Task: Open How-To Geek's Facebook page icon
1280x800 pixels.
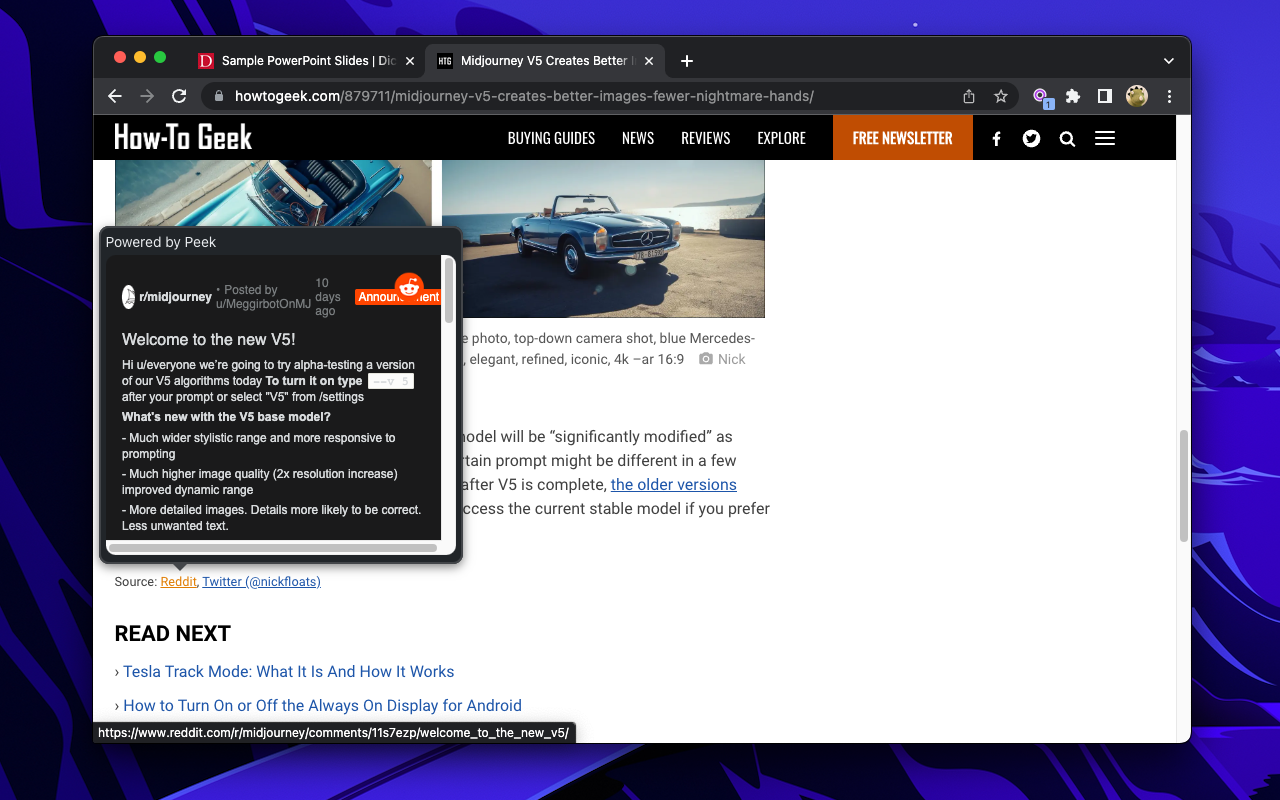Action: click(996, 138)
